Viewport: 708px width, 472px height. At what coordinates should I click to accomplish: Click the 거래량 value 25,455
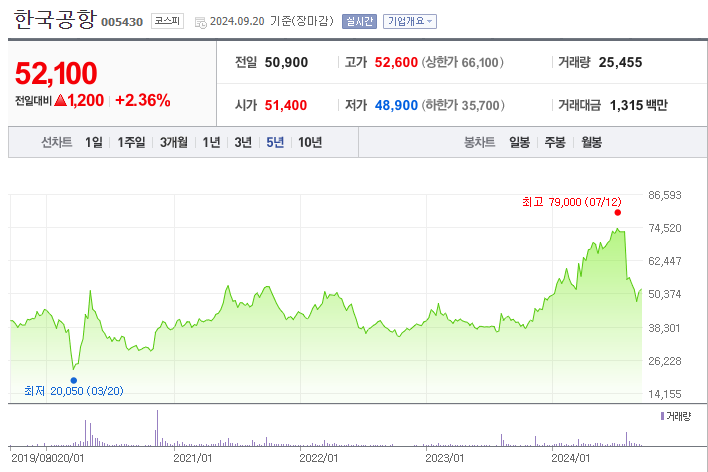coord(620,62)
